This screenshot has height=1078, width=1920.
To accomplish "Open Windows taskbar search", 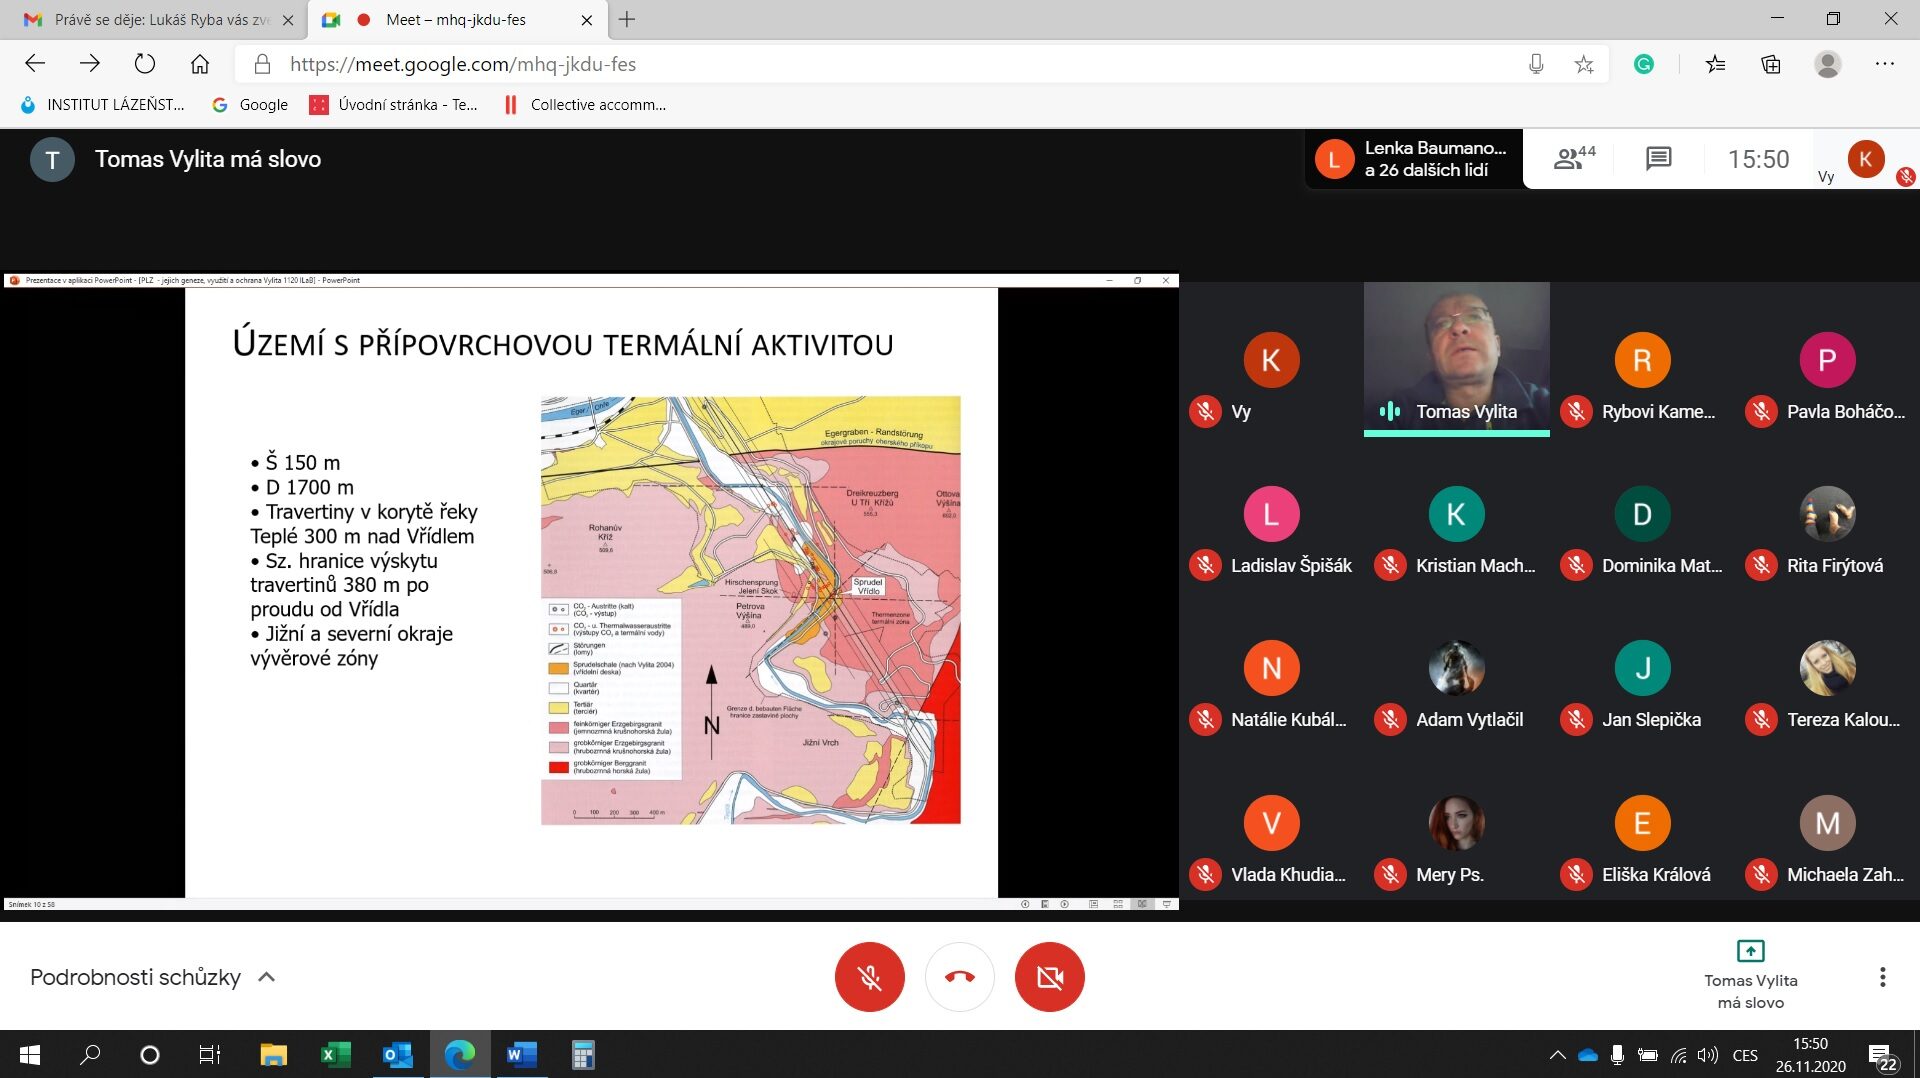I will tap(90, 1055).
